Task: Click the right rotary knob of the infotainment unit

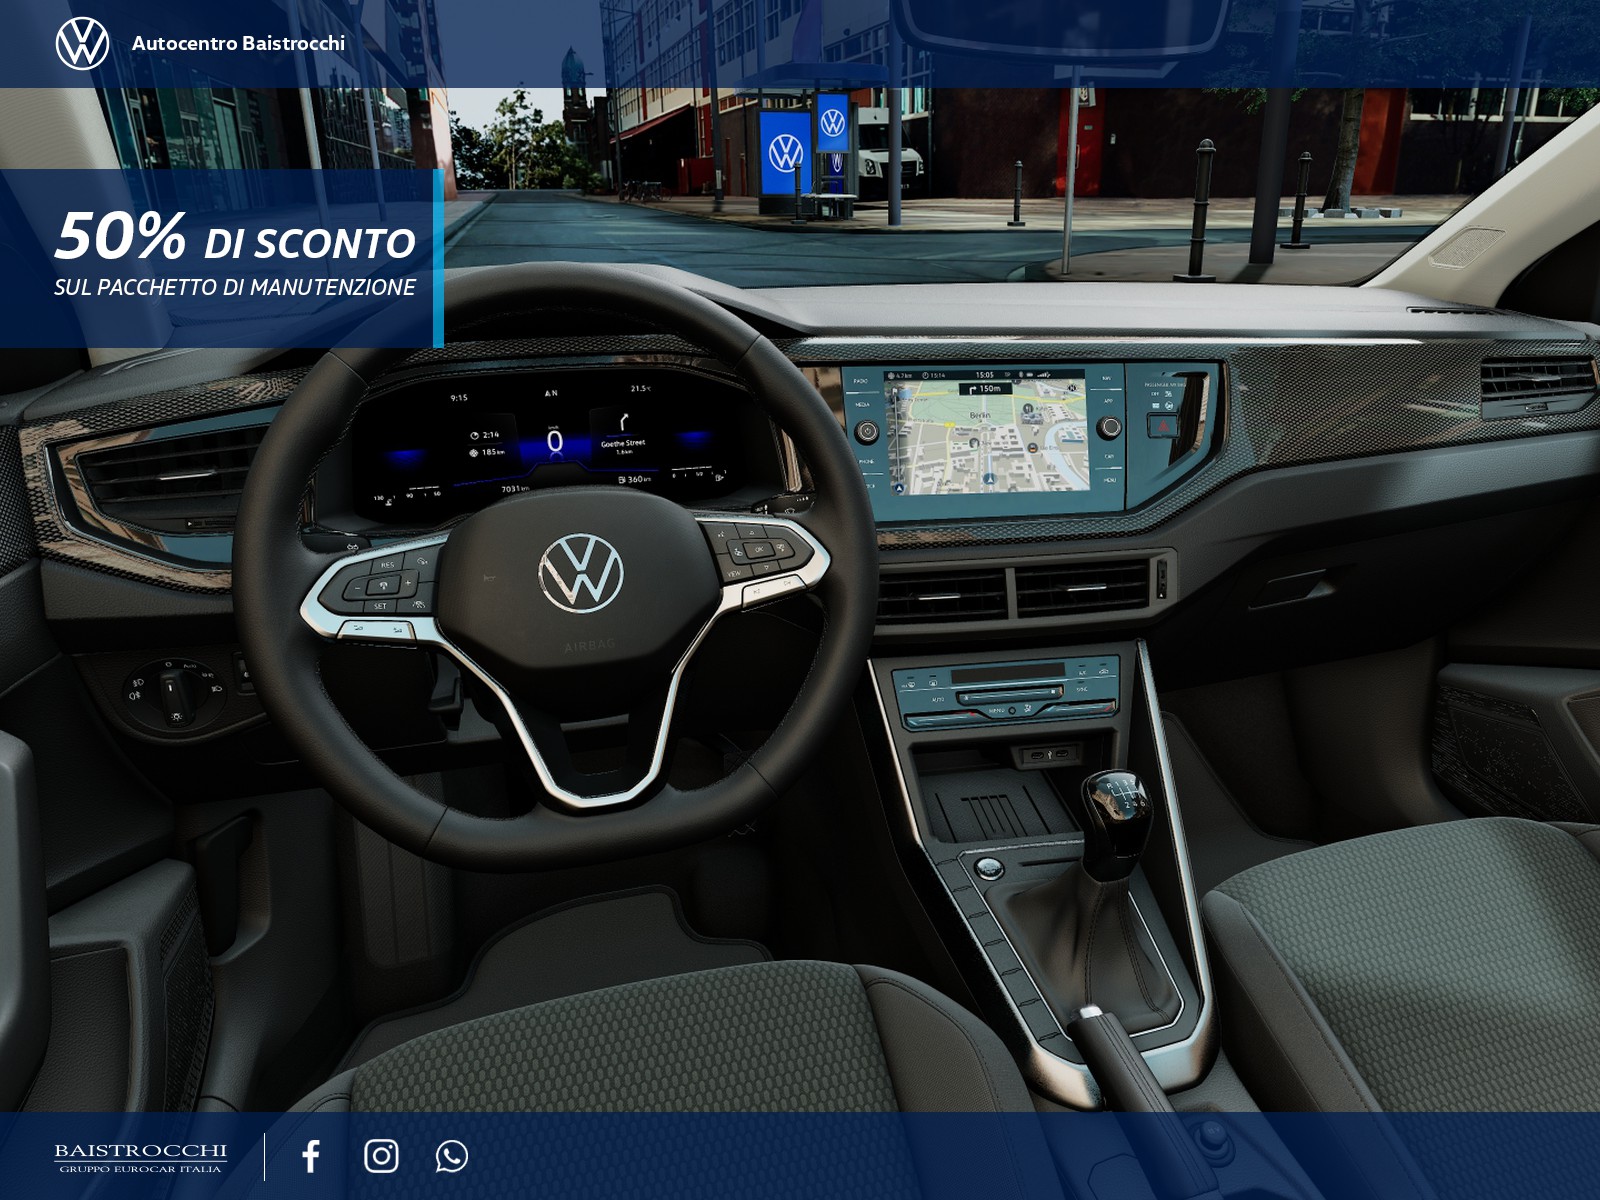Action: [1108, 427]
